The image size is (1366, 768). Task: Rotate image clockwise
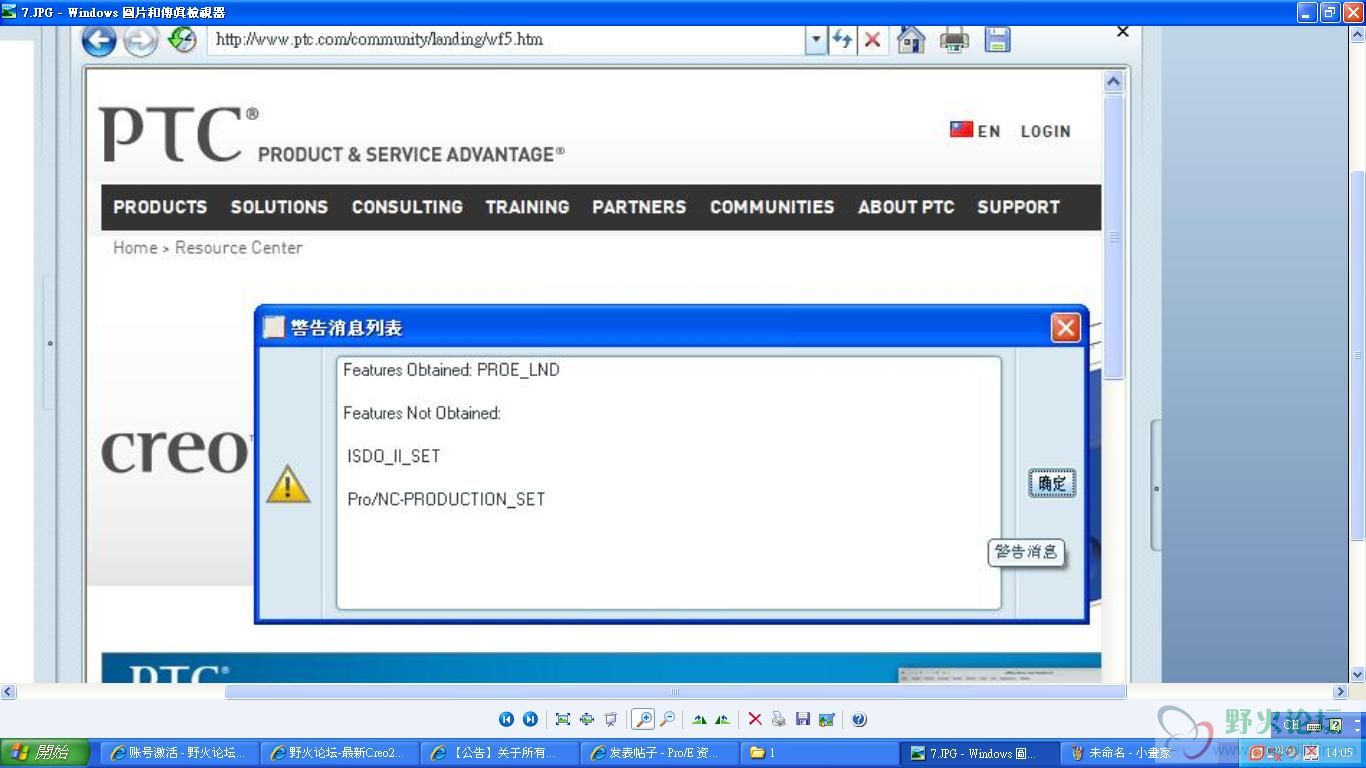tap(699, 719)
